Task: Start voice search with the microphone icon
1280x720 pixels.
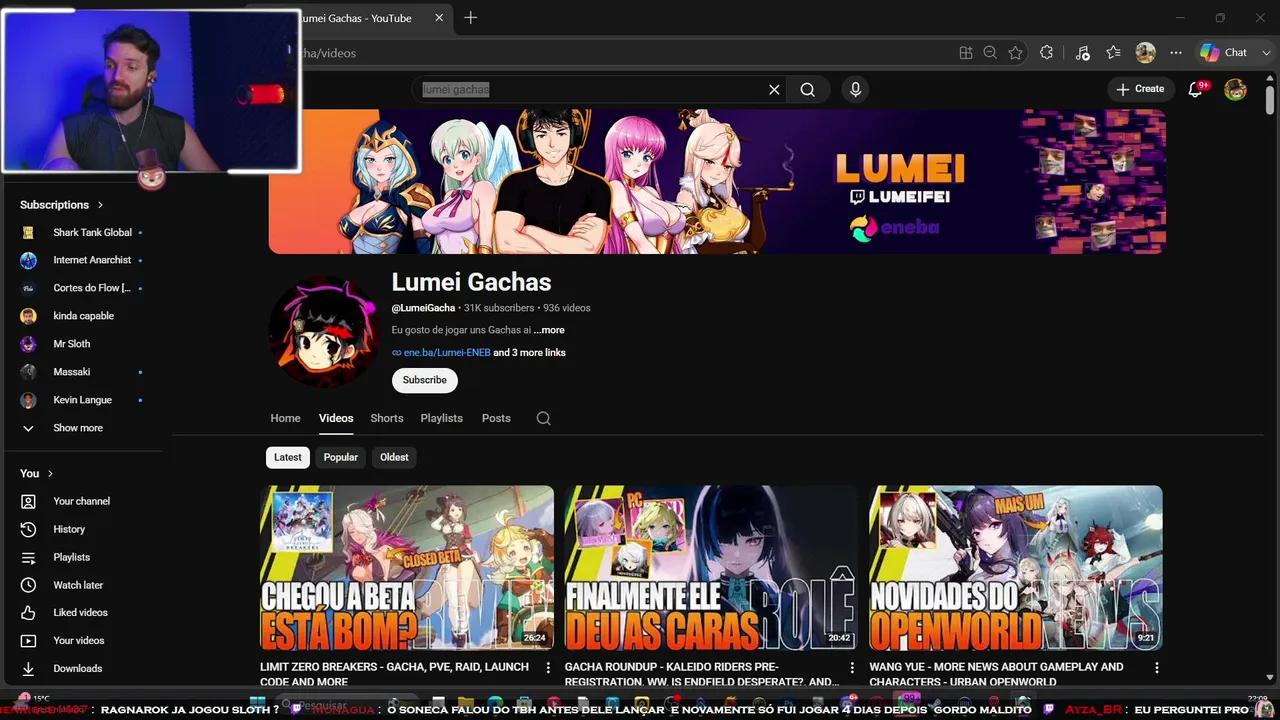Action: [855, 89]
